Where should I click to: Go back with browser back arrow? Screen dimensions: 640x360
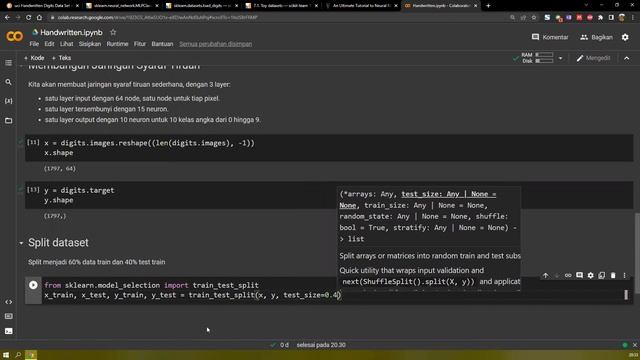pos(7,18)
